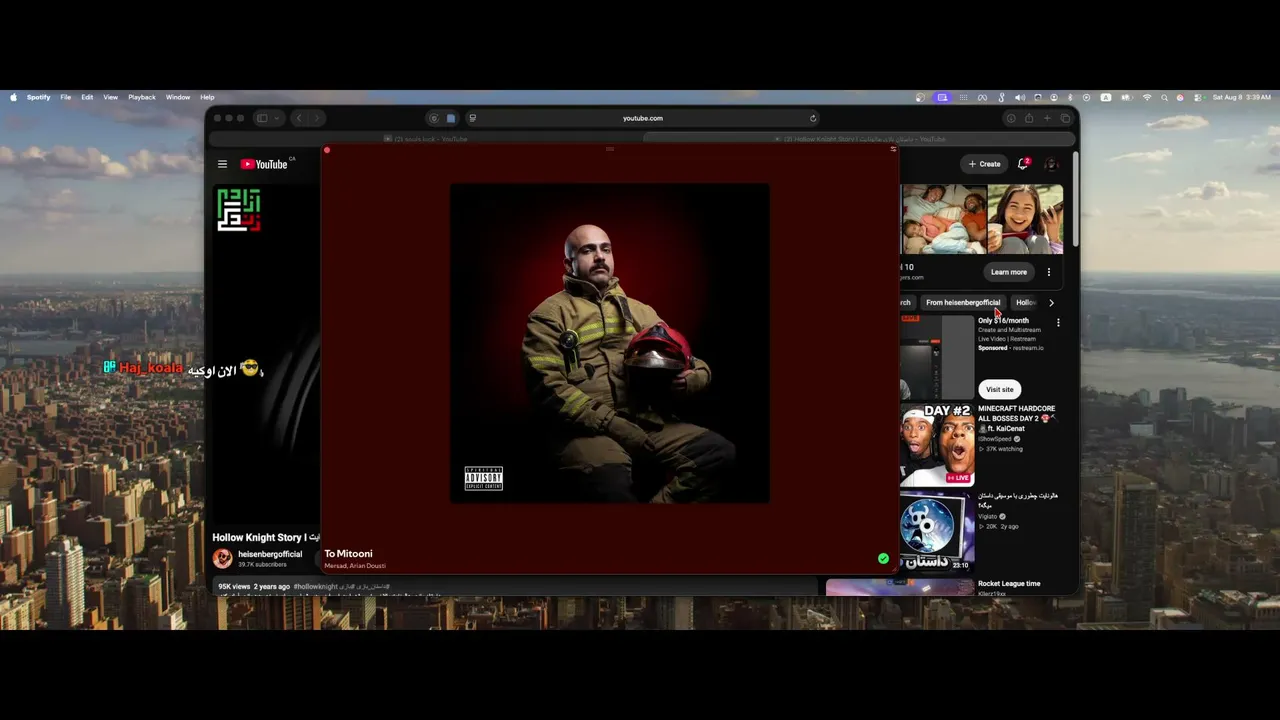Open the Edit menu

click(x=87, y=97)
